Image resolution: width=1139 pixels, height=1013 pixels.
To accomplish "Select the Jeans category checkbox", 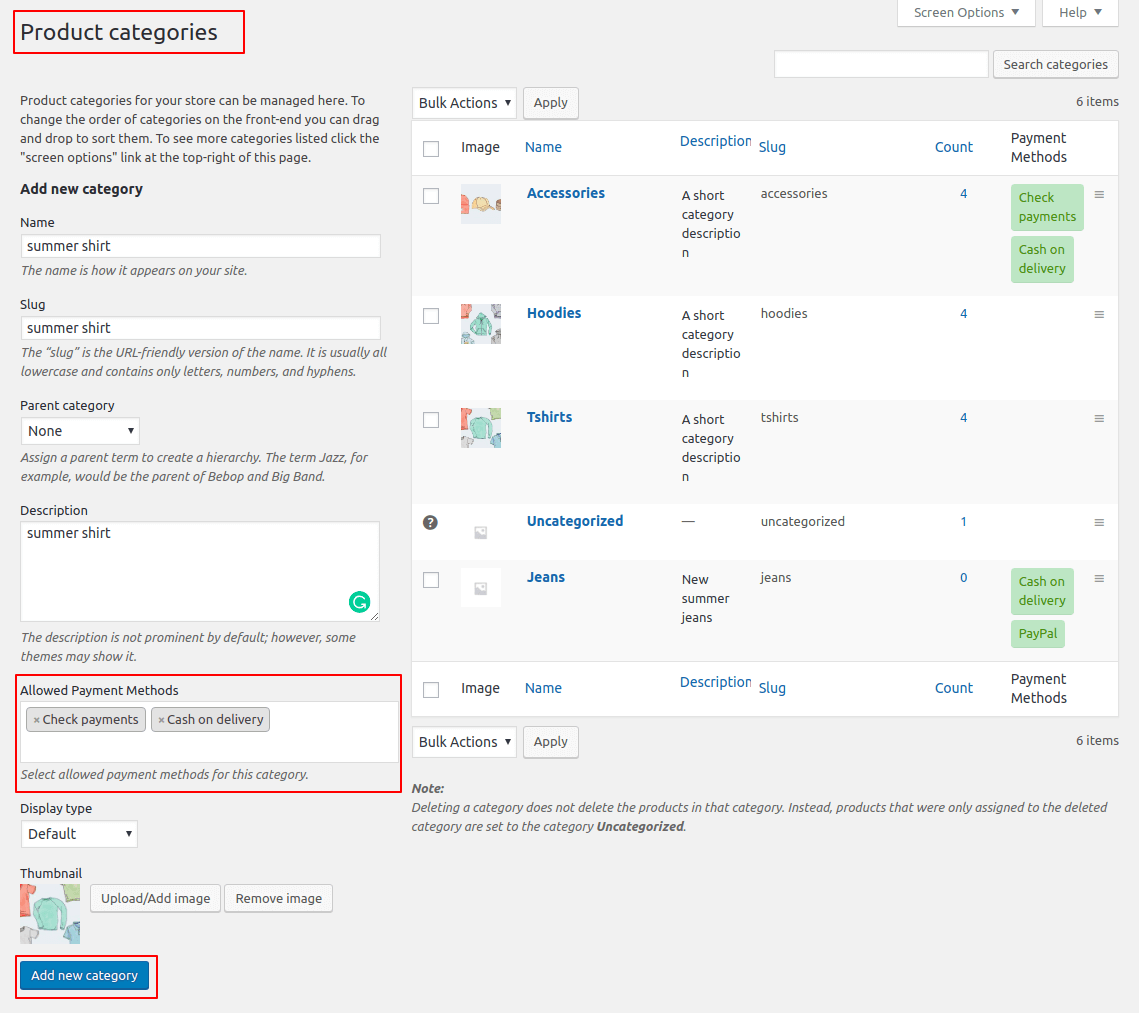I will pyautogui.click(x=431, y=580).
